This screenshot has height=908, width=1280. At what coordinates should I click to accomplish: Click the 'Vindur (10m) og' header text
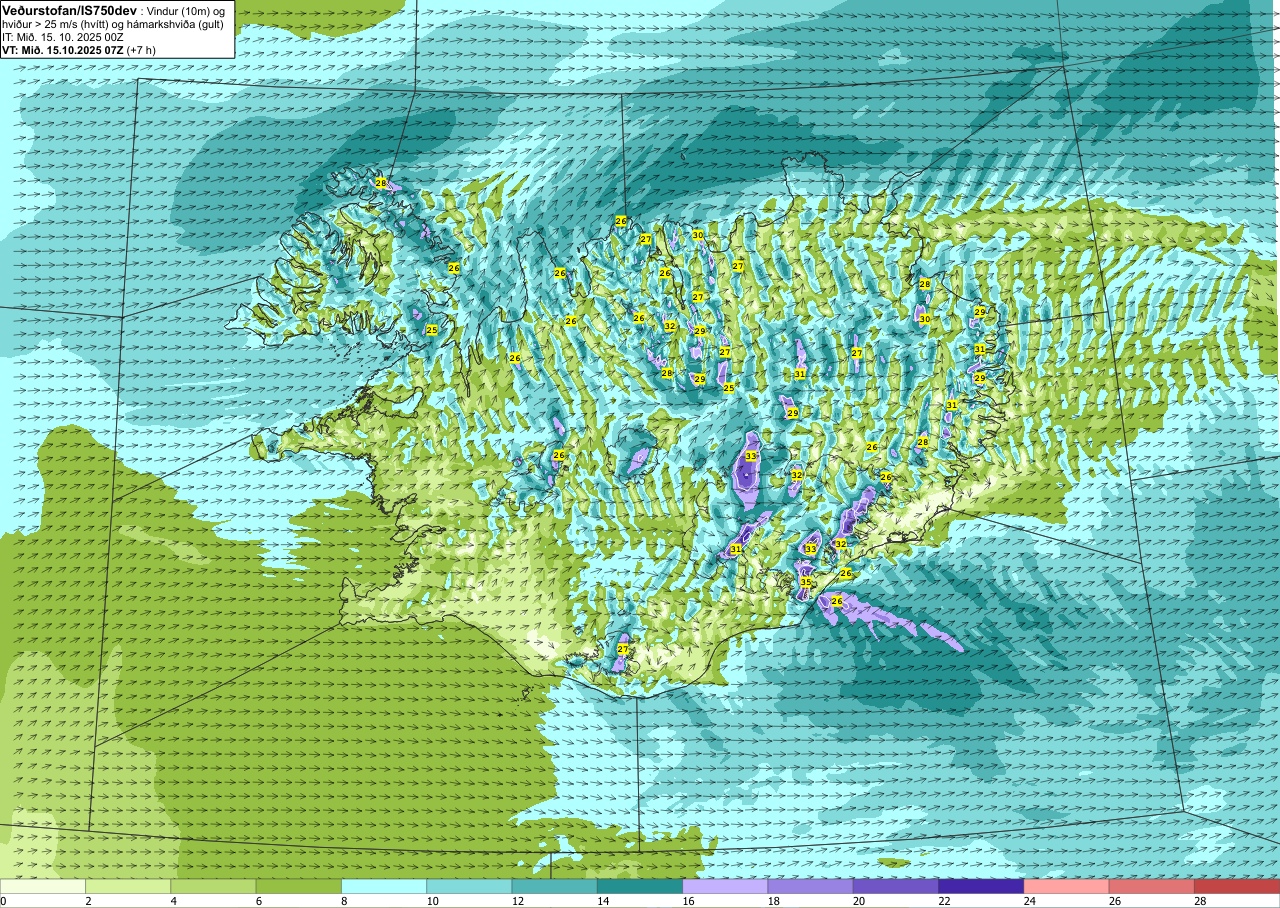(x=186, y=11)
